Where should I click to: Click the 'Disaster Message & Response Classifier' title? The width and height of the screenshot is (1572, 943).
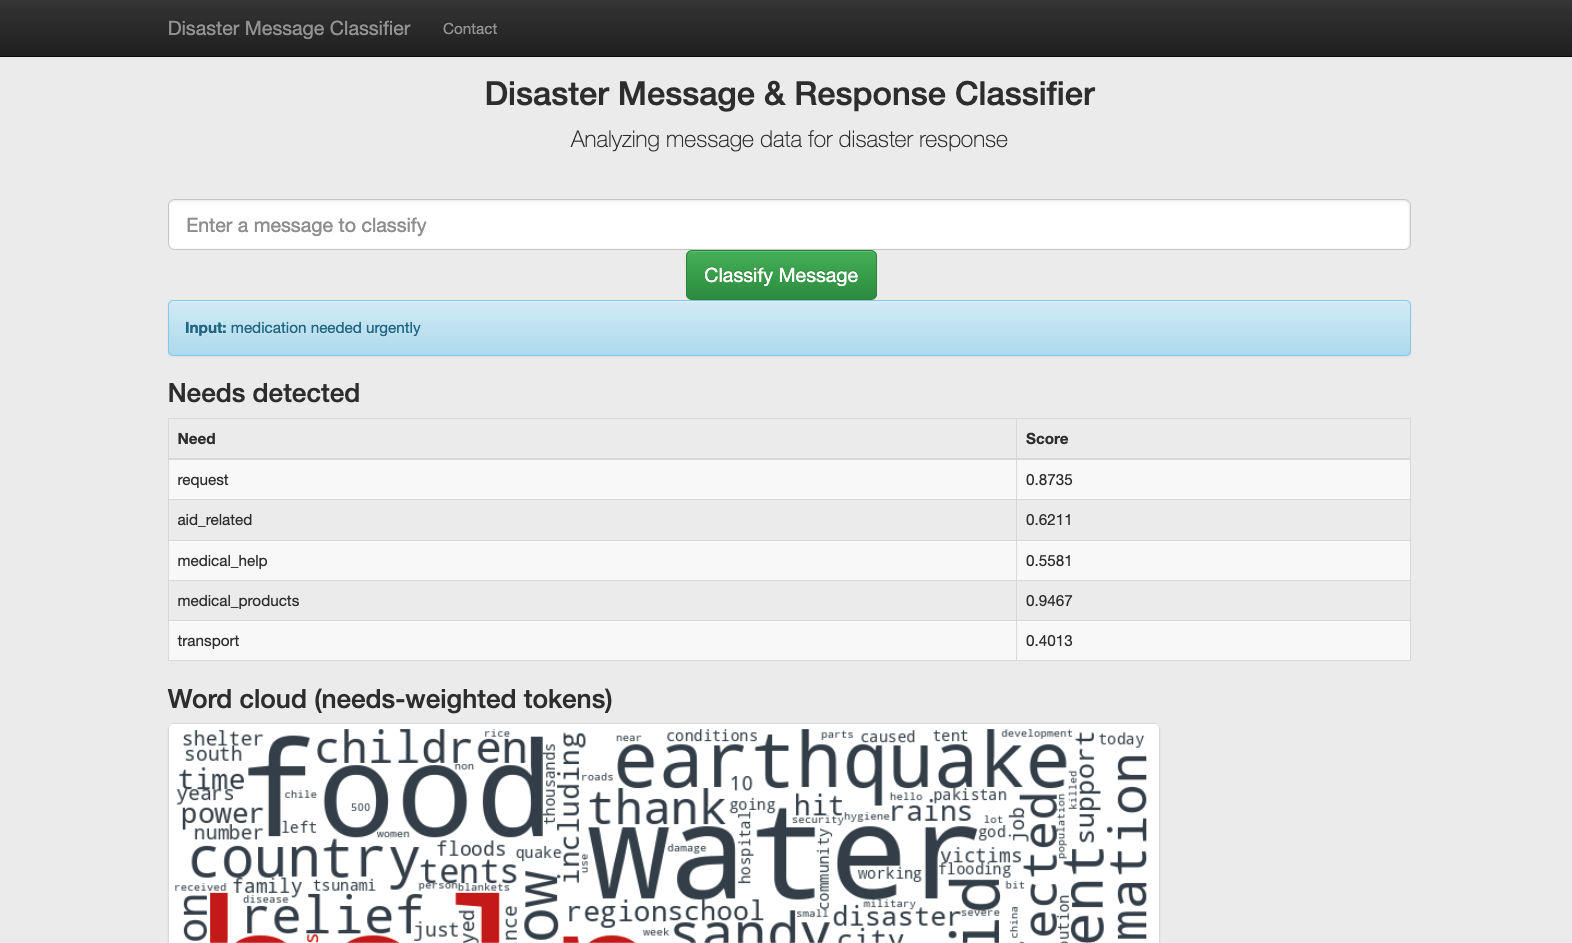(789, 94)
